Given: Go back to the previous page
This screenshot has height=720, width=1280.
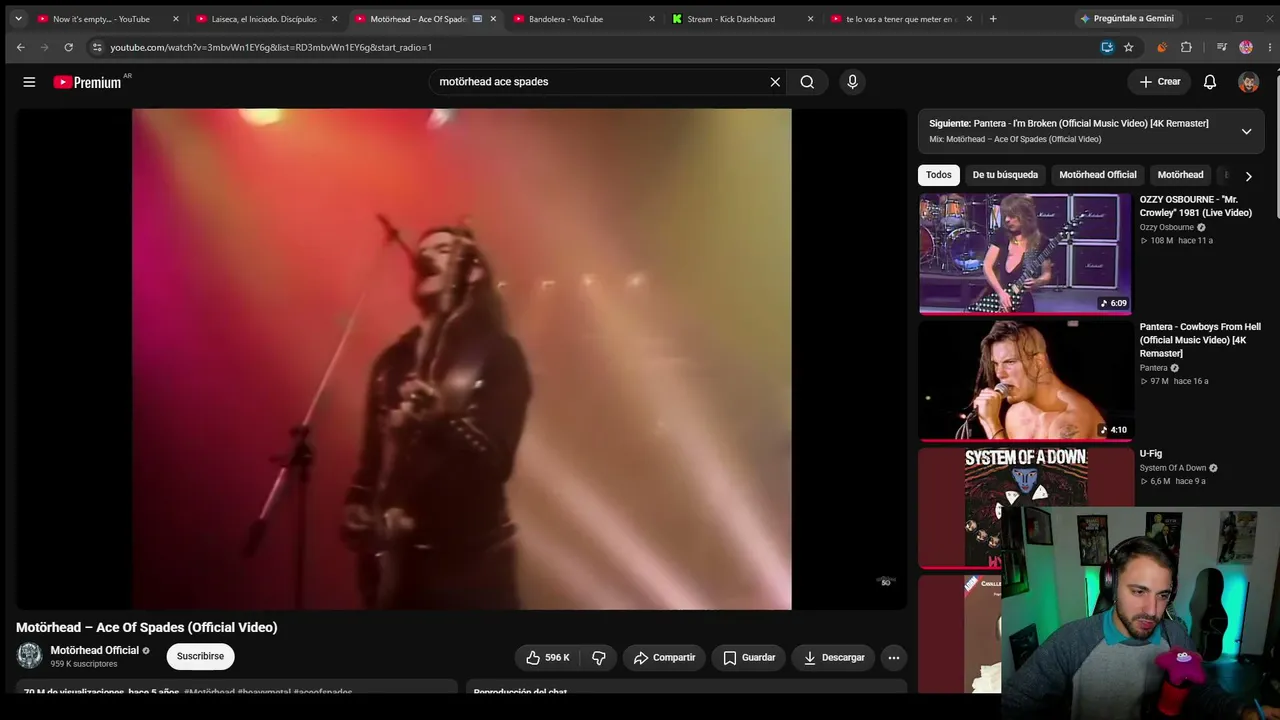Looking at the screenshot, I should click(x=20, y=47).
